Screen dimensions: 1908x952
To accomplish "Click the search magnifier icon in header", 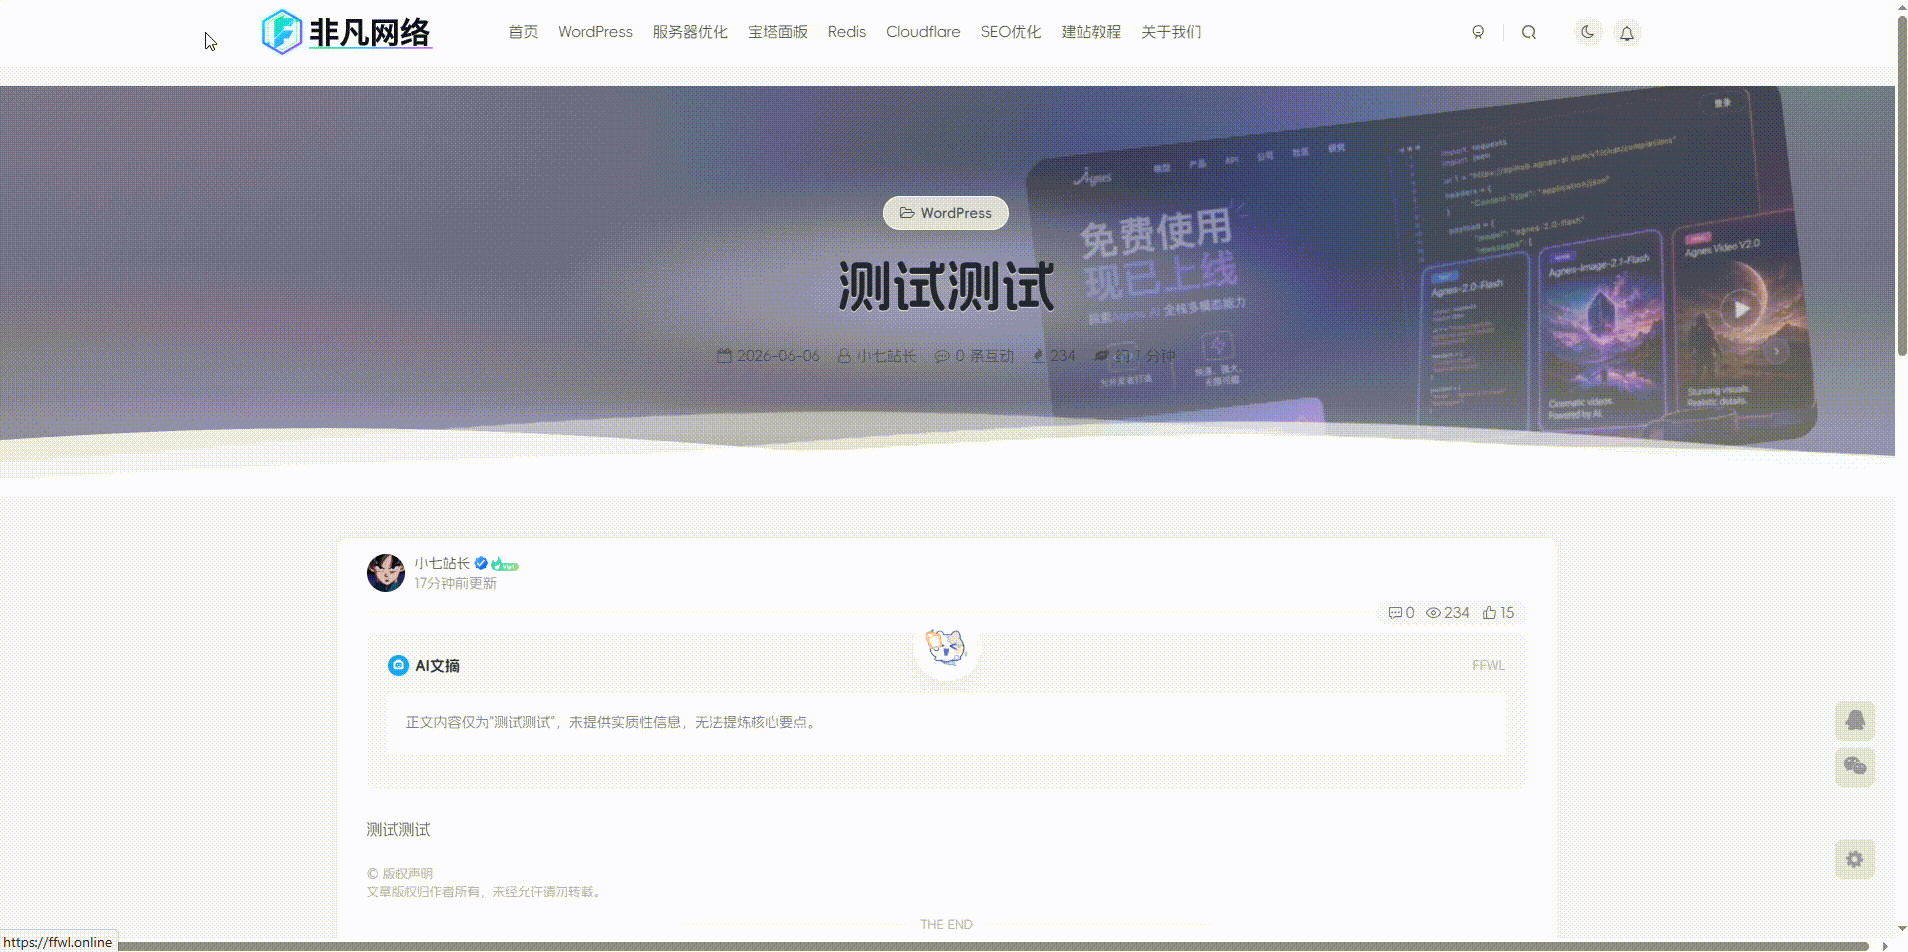I will [1529, 32].
